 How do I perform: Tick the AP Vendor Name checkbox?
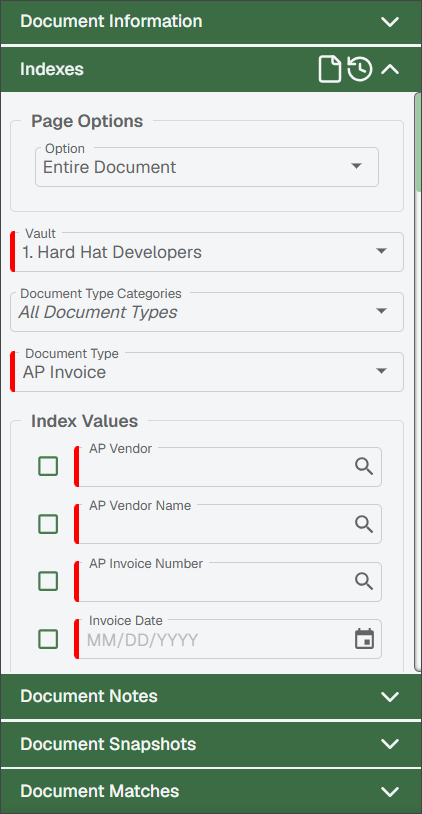pyautogui.click(x=48, y=524)
